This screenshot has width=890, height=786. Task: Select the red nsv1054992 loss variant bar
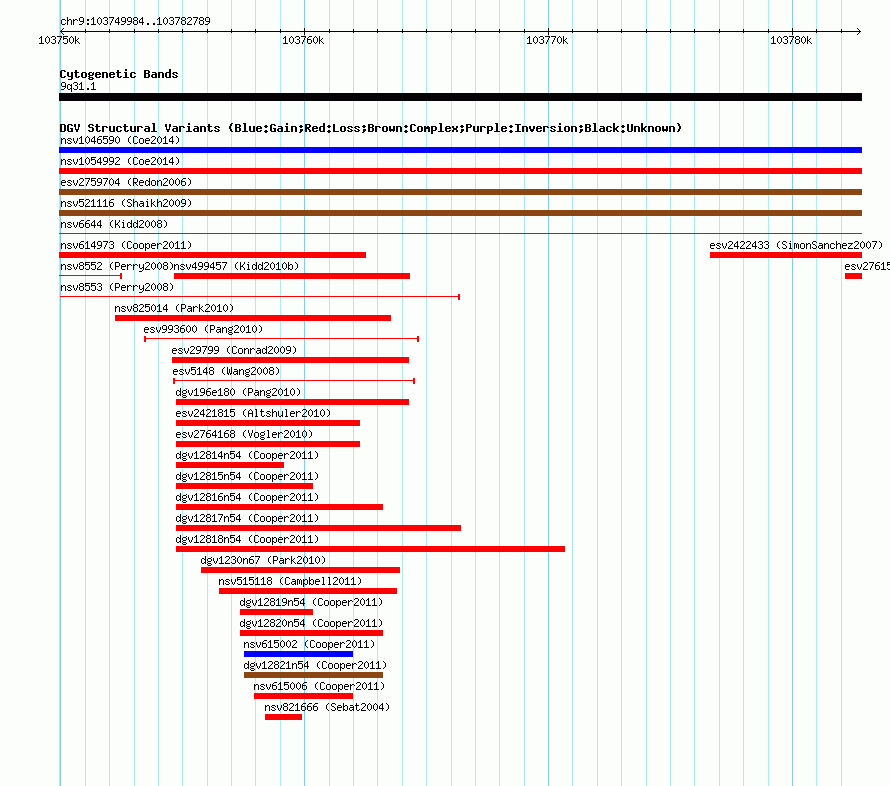[x=460, y=171]
